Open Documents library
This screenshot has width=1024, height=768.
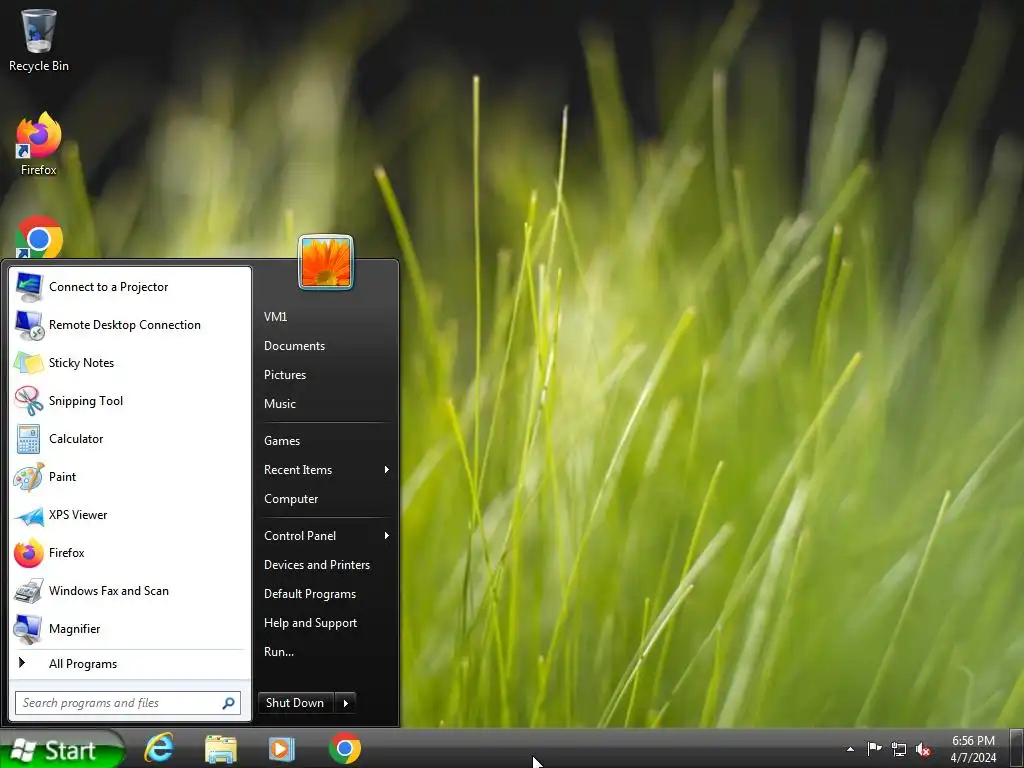[294, 346]
